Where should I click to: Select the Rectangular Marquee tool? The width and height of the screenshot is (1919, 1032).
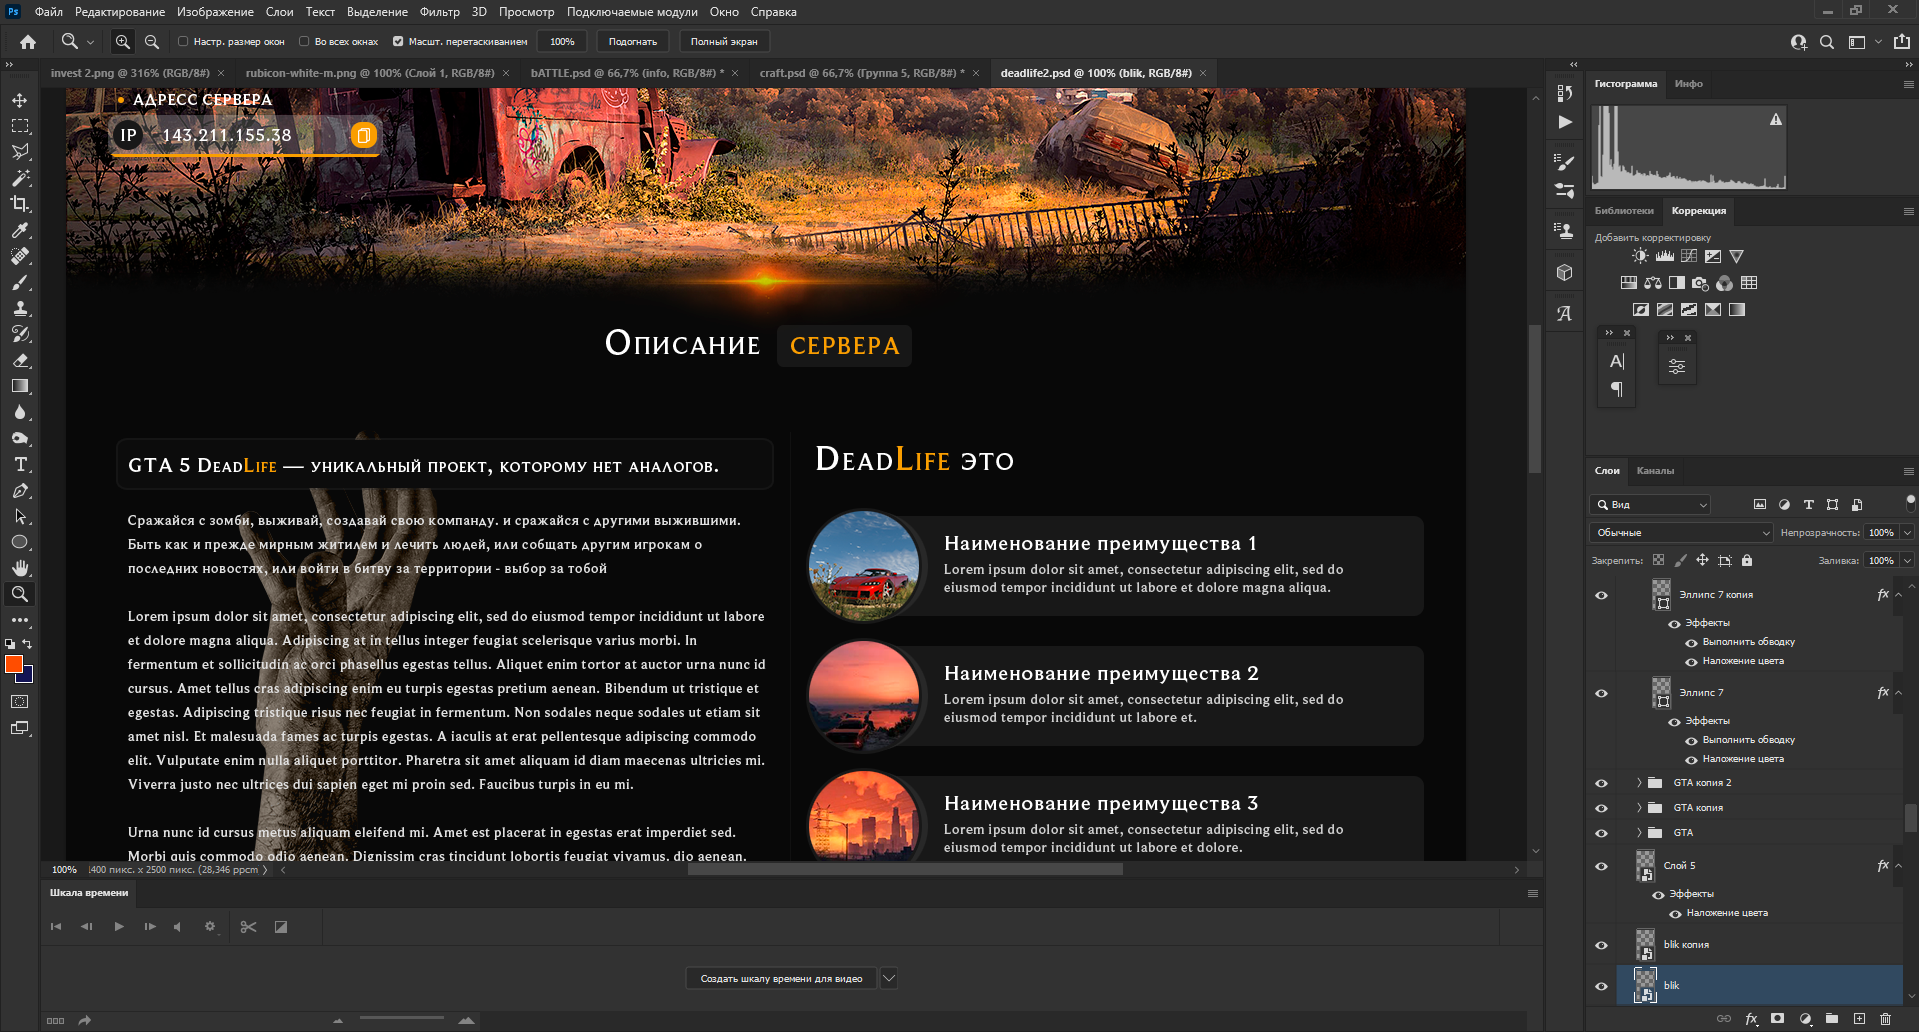point(20,126)
